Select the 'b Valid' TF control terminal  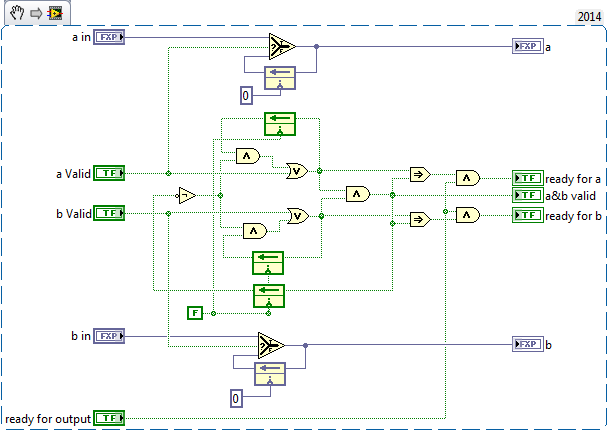109,213
